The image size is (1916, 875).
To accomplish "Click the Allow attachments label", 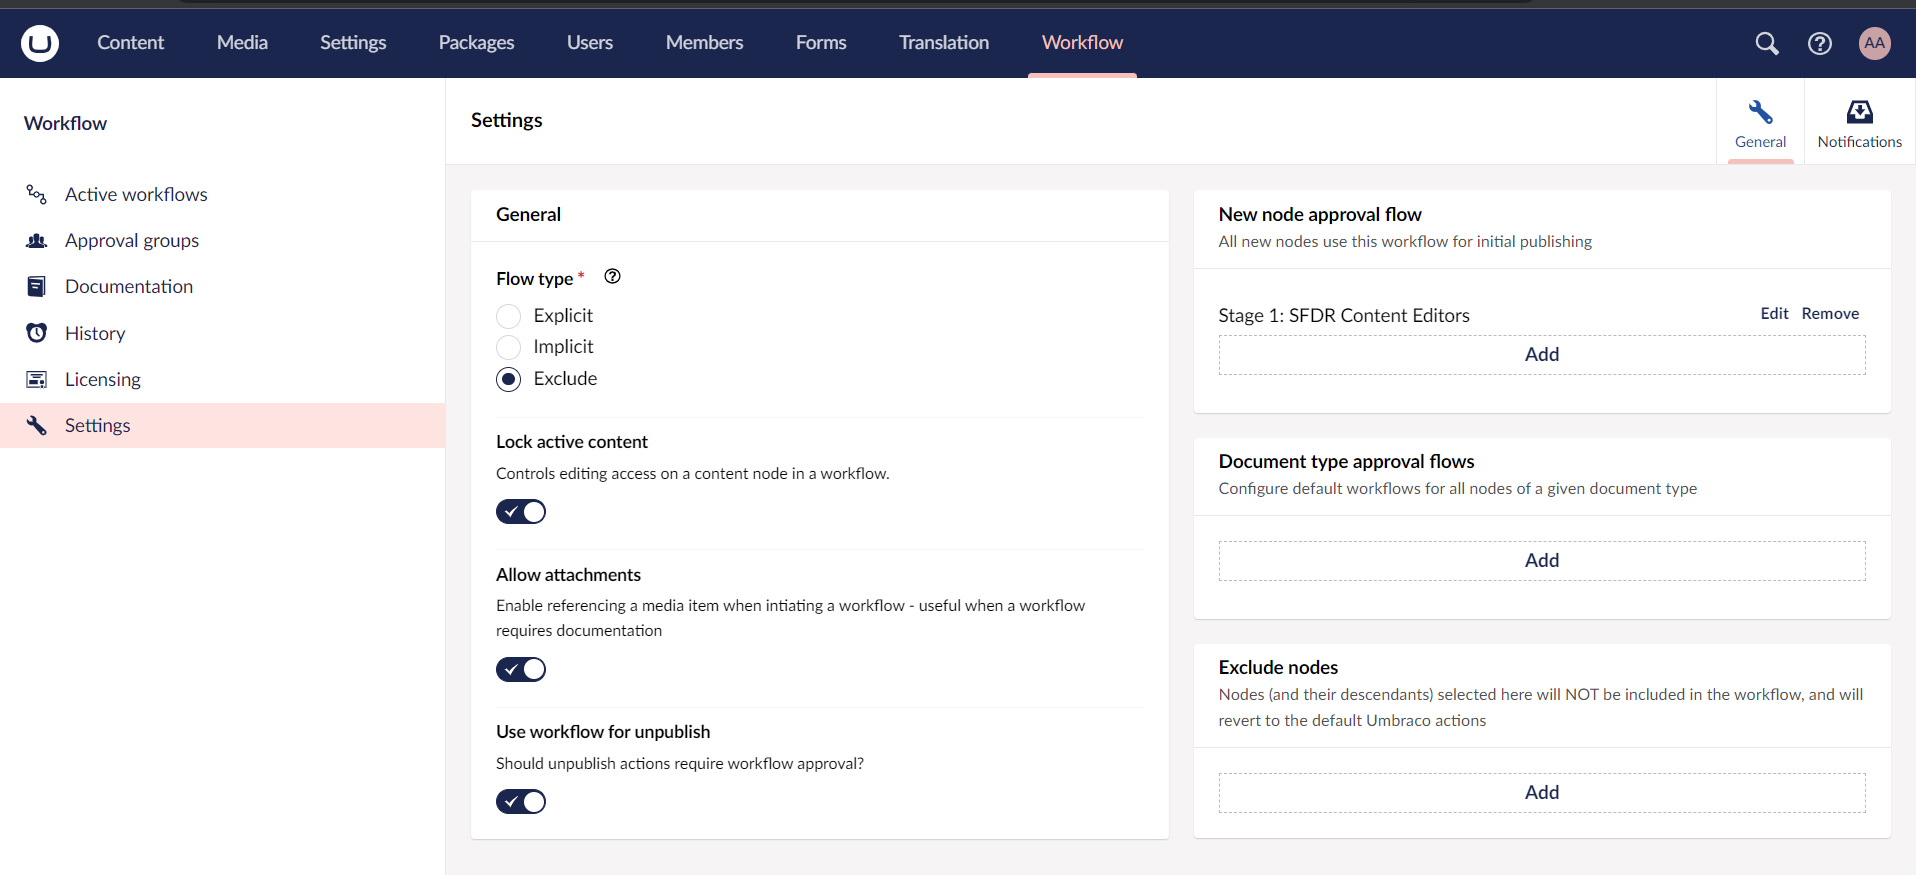I will [568, 574].
